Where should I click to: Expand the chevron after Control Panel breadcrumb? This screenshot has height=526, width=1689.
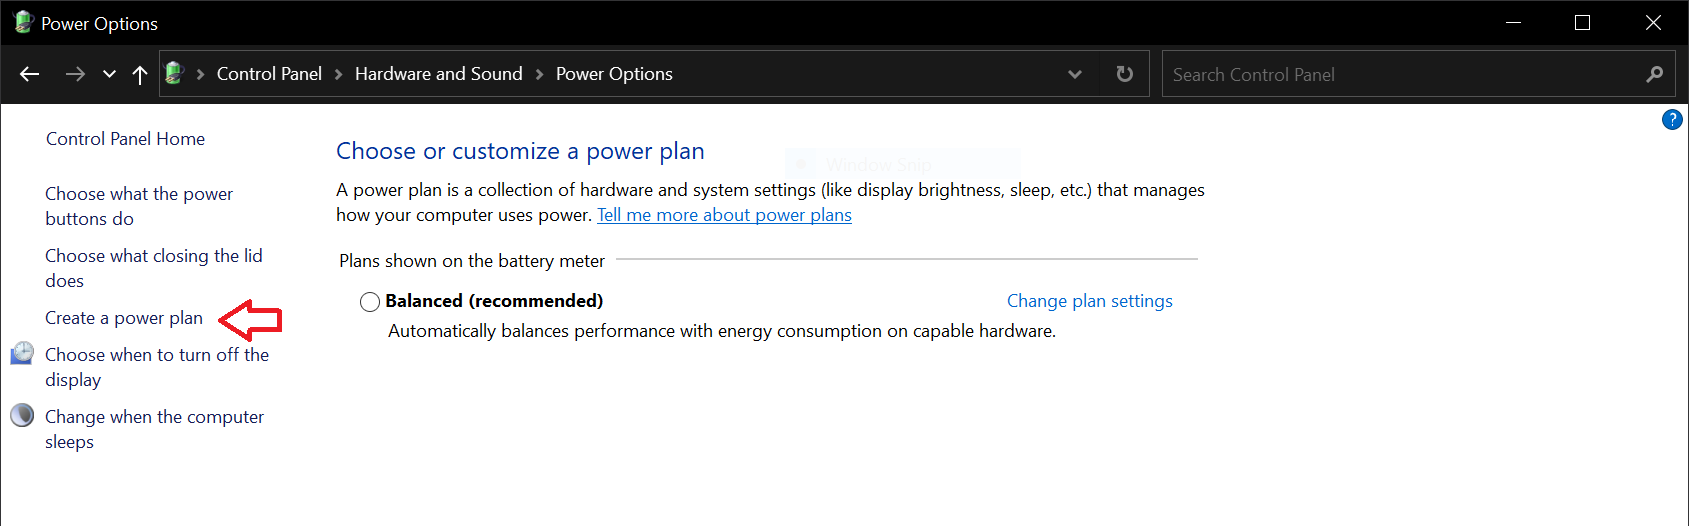tap(338, 74)
